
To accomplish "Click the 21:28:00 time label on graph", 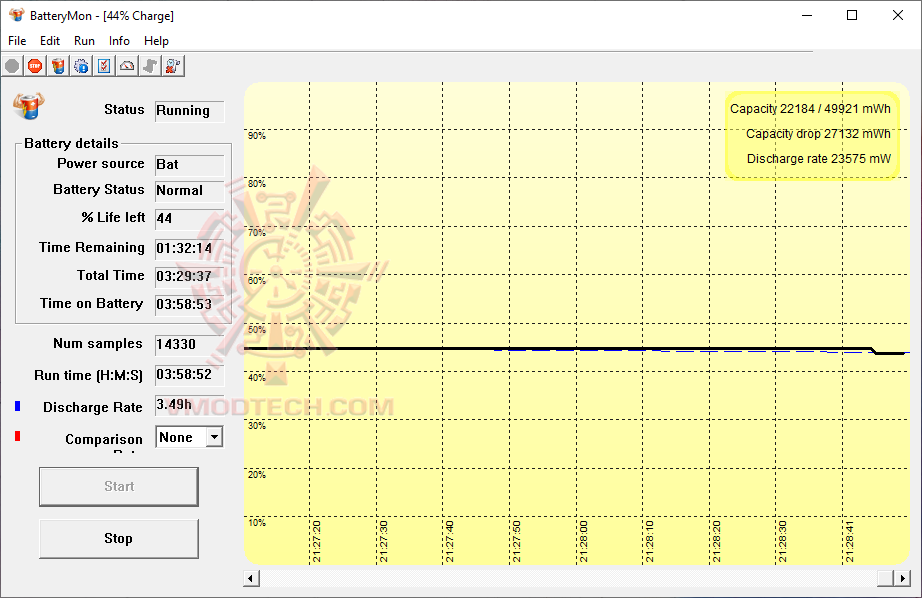I will tap(583, 541).
